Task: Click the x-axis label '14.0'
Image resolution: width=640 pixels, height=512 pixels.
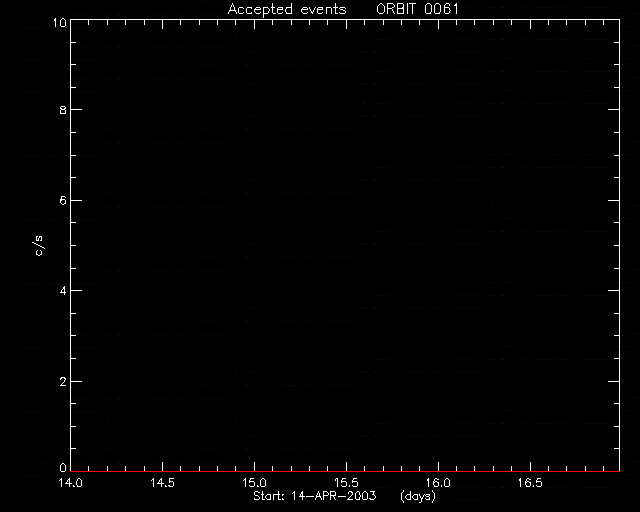Action: [70, 483]
